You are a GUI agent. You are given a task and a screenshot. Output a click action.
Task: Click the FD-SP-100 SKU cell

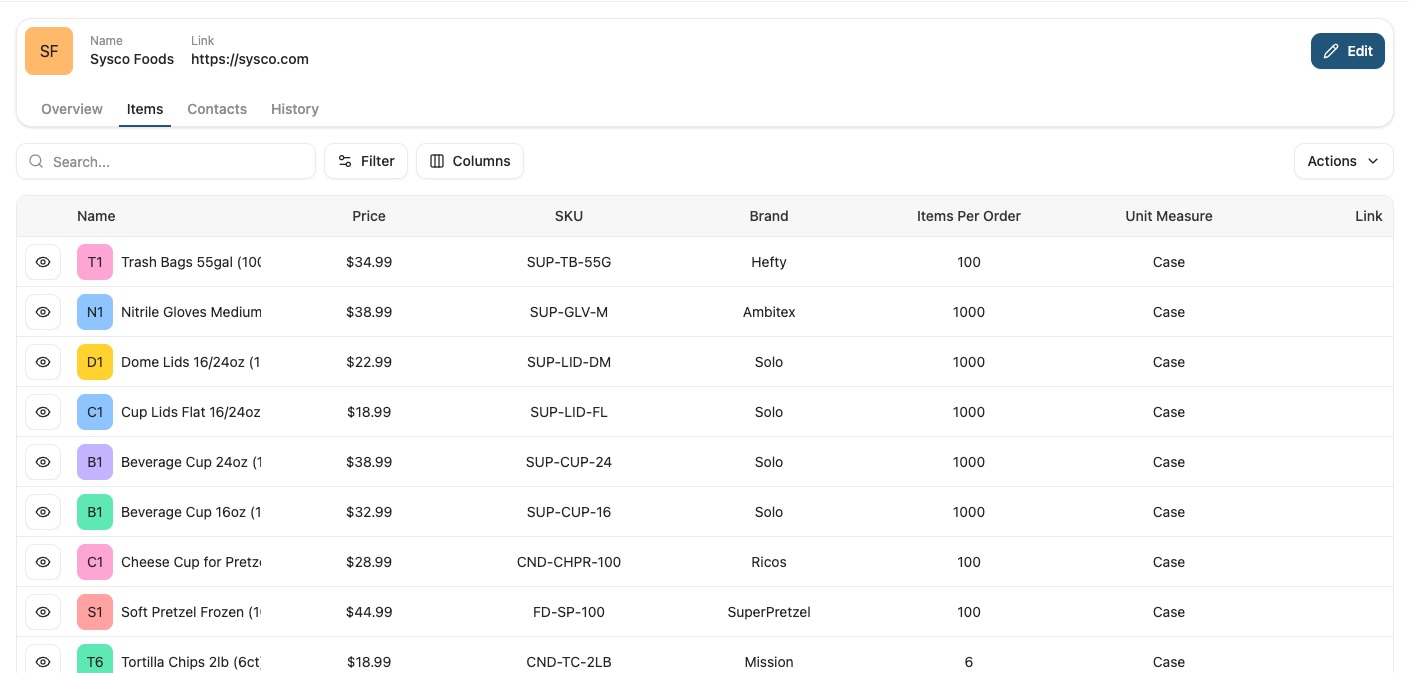click(569, 612)
